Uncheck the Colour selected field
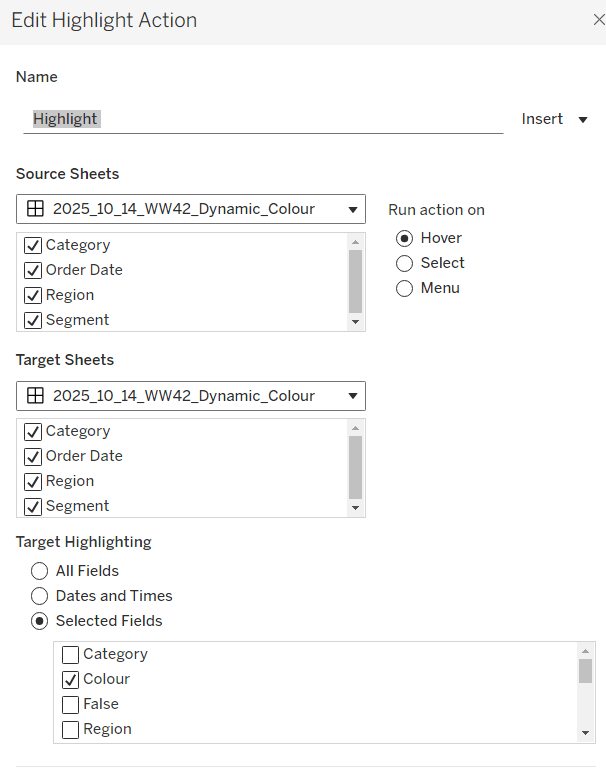 point(71,679)
